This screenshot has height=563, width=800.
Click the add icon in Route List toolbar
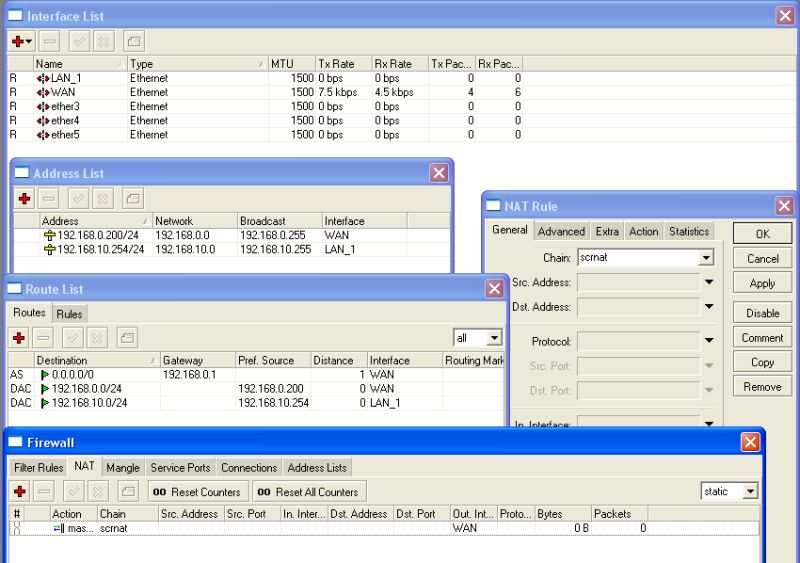(19, 338)
